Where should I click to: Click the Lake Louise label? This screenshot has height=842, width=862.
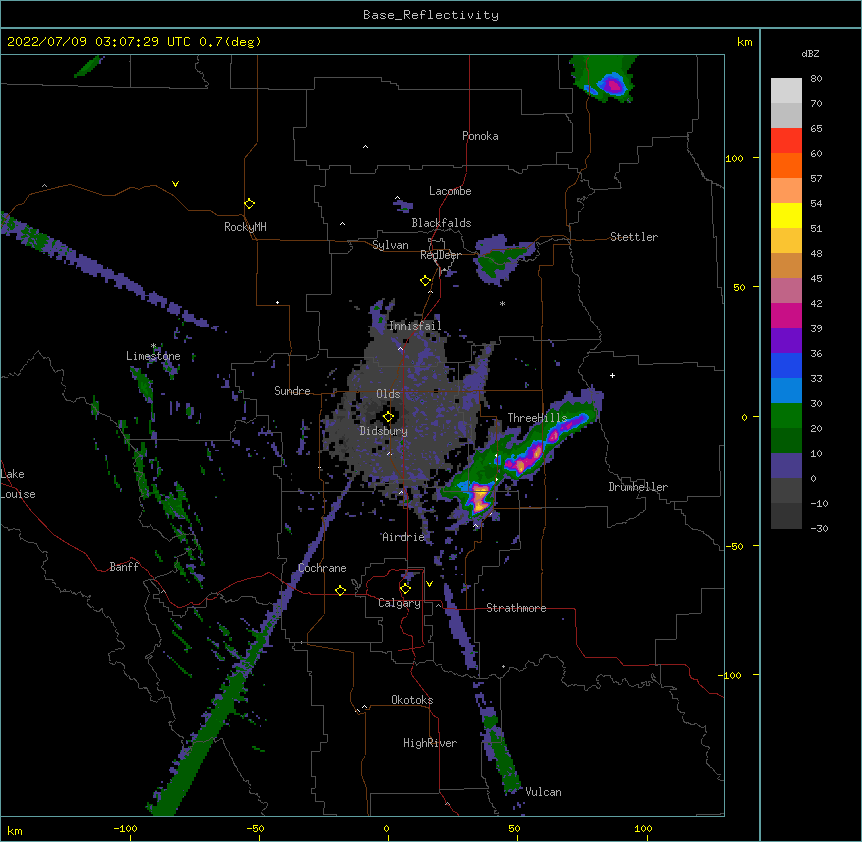[x=18, y=484]
